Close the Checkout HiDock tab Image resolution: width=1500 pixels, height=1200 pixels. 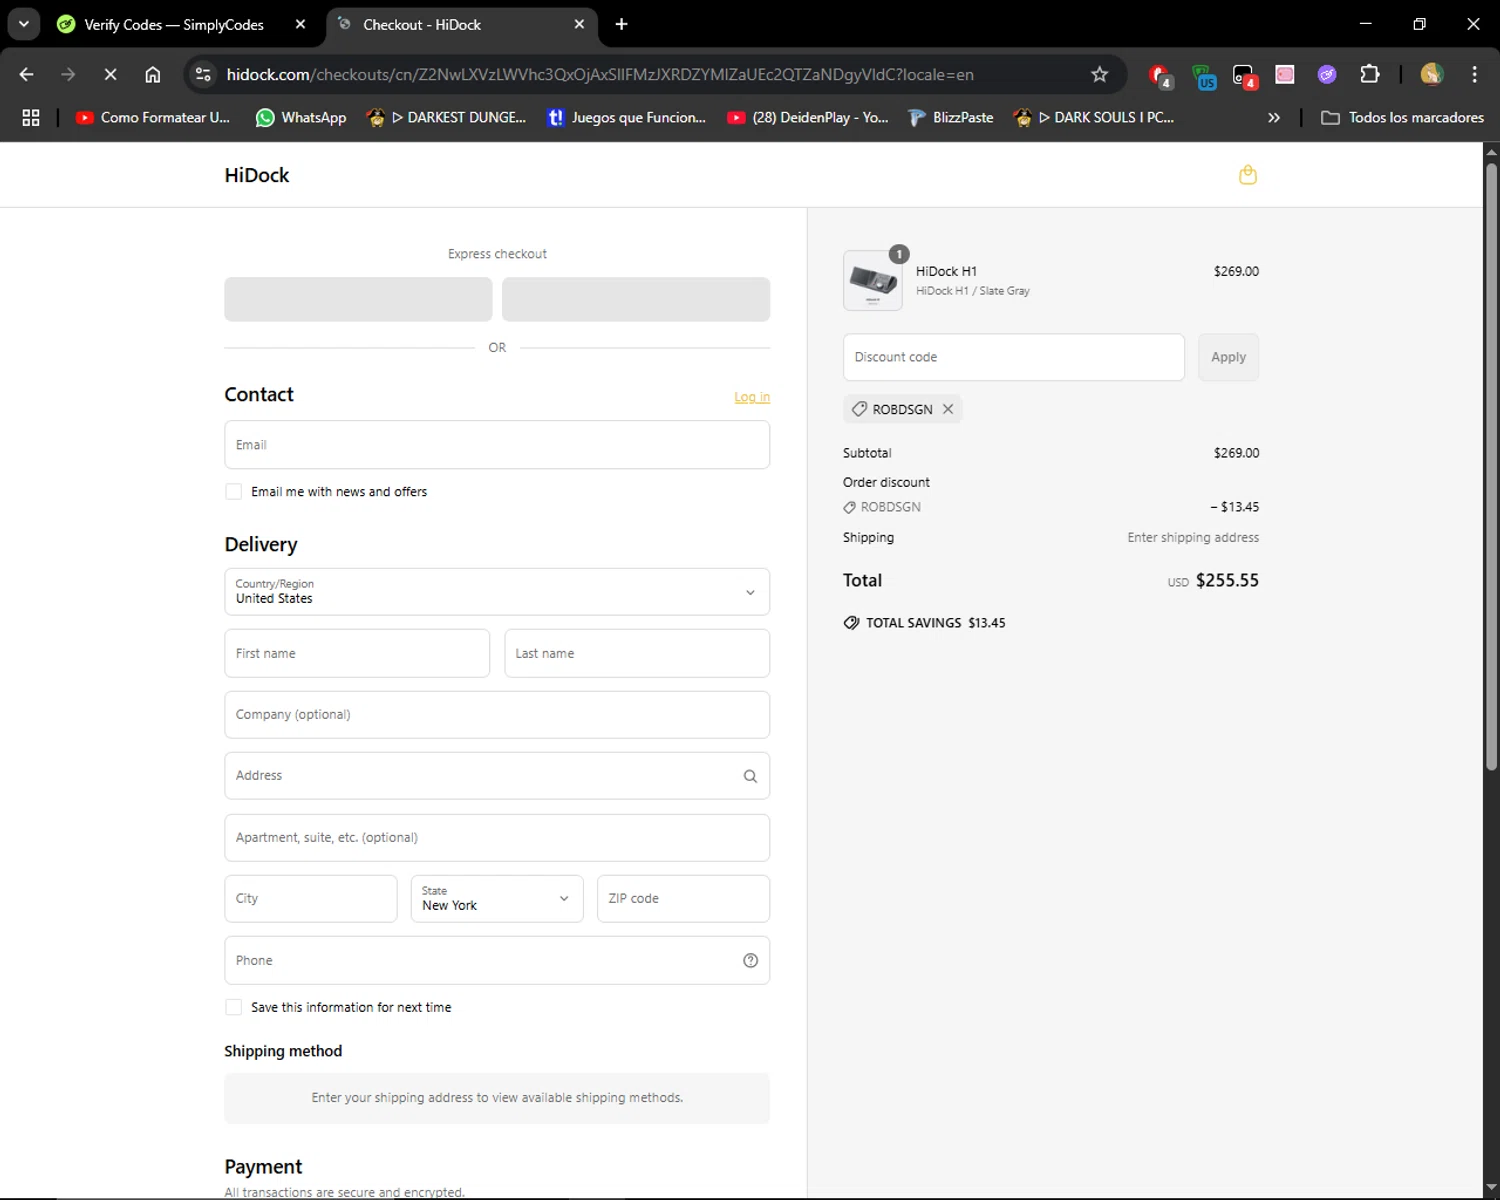coord(579,24)
